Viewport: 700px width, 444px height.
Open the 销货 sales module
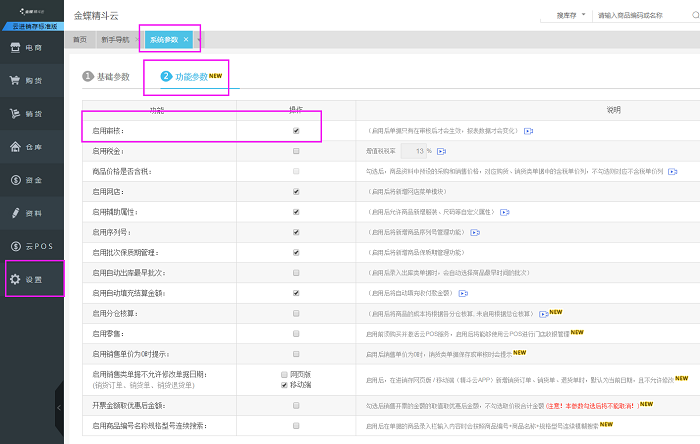[31, 114]
